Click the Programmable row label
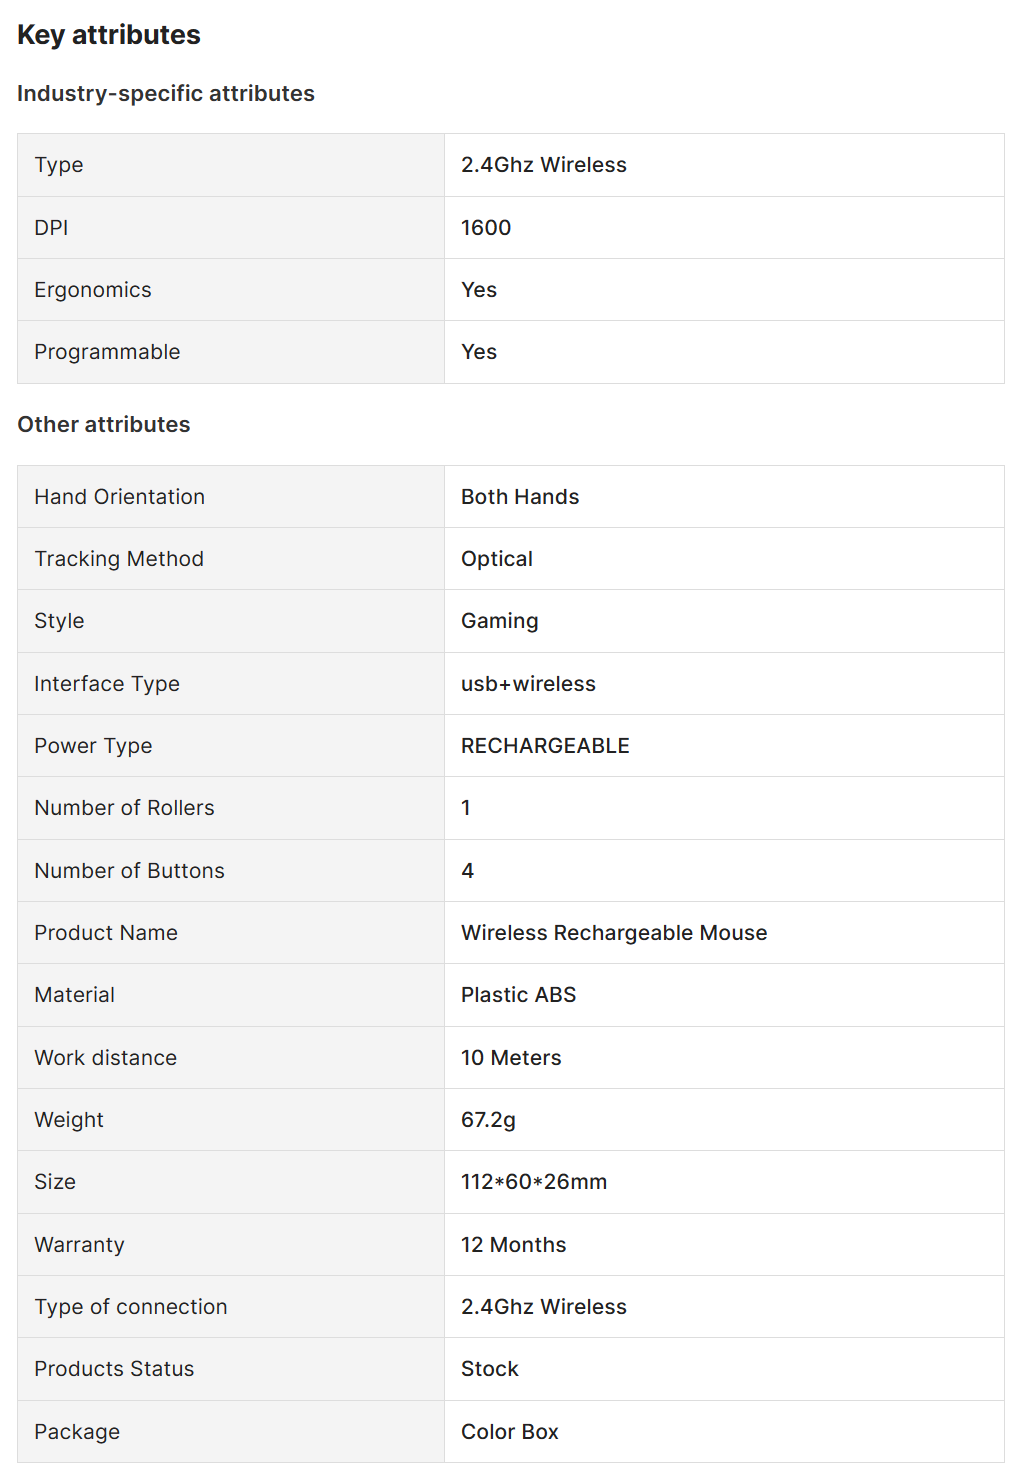The image size is (1026, 1474). click(107, 352)
